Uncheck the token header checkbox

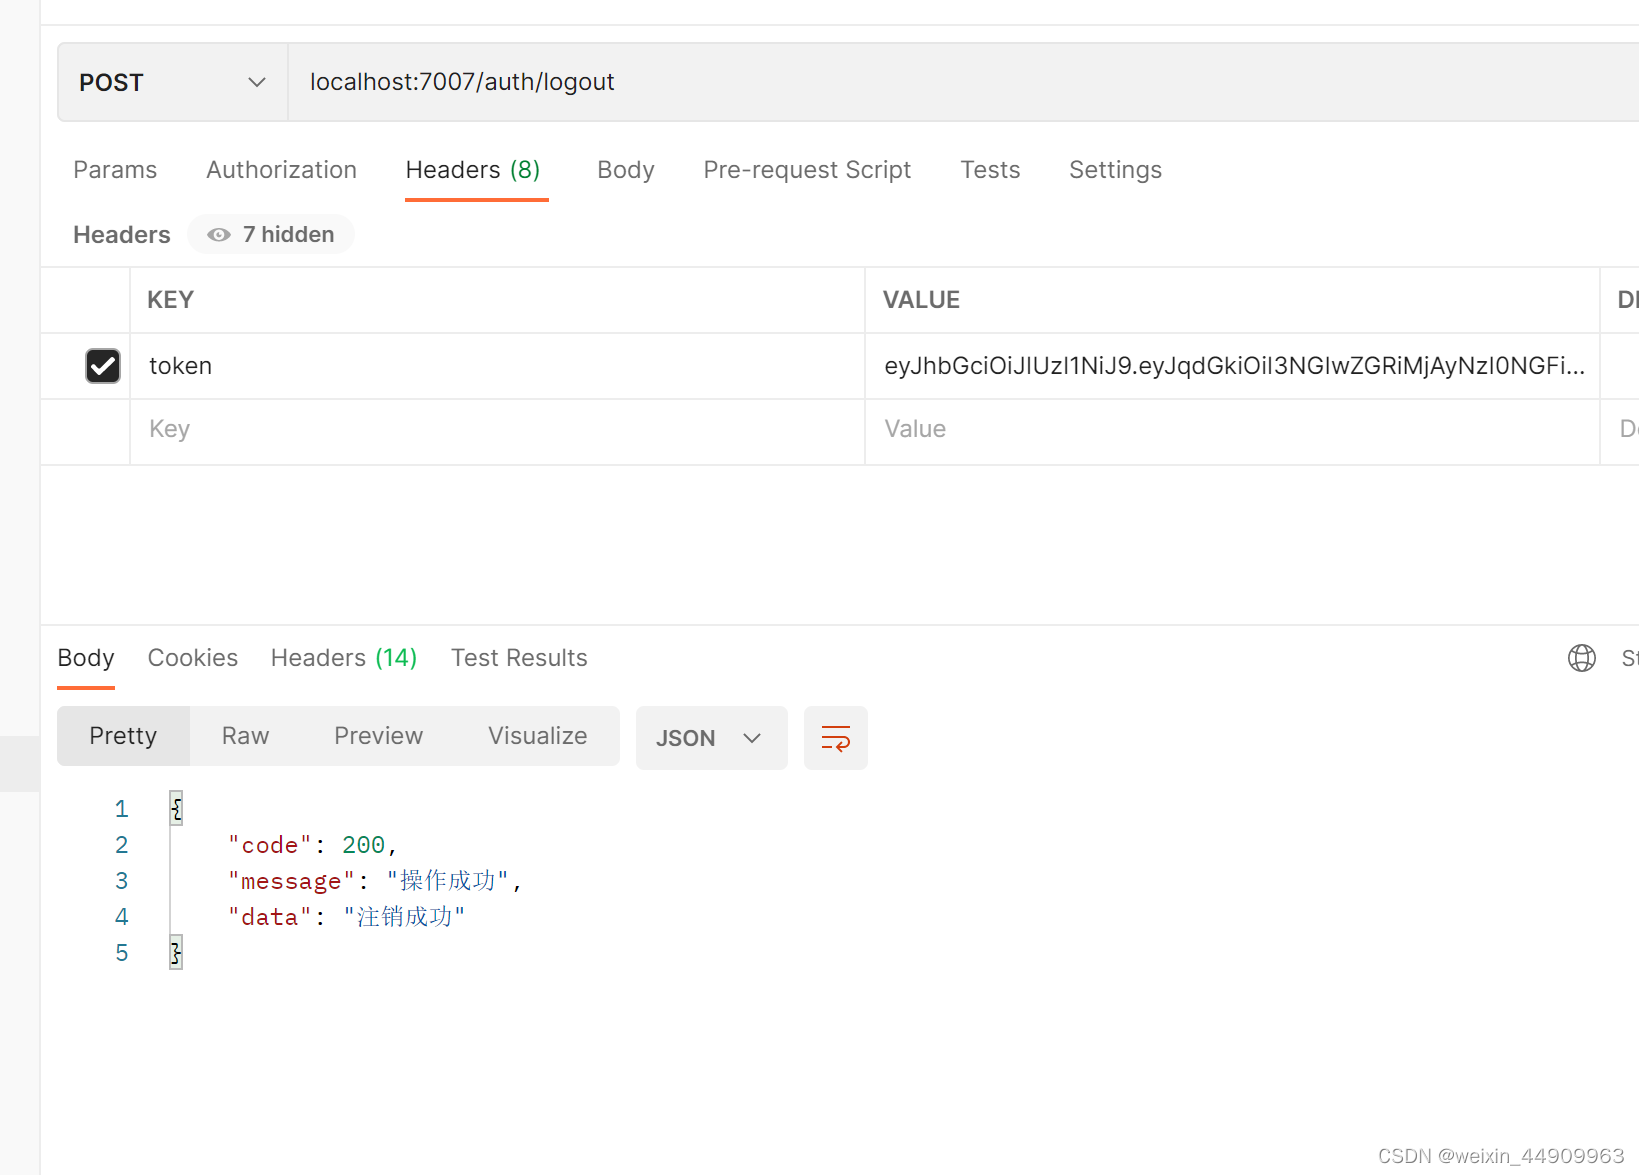[103, 366]
